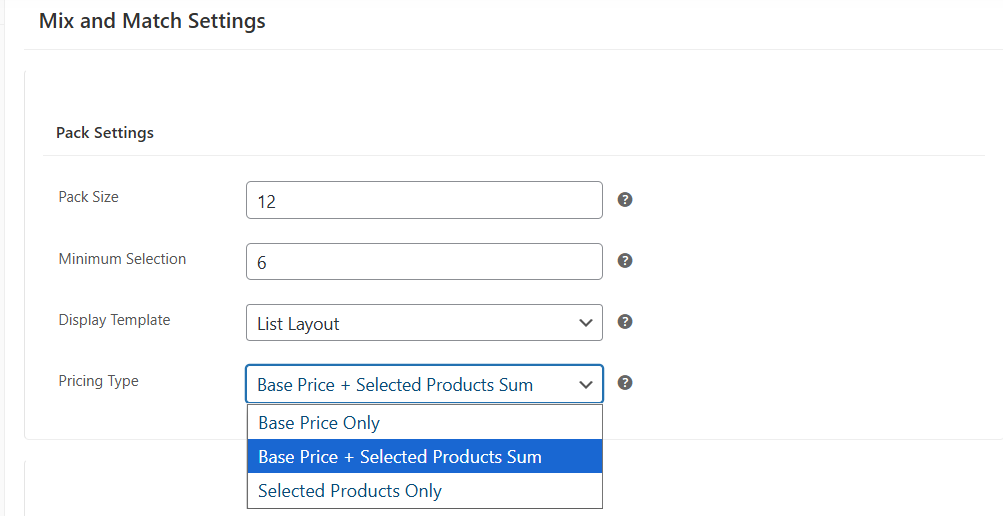Viewport: 1003px width, 516px height.
Task: Click the Pricing Type label
Action: pos(98,381)
